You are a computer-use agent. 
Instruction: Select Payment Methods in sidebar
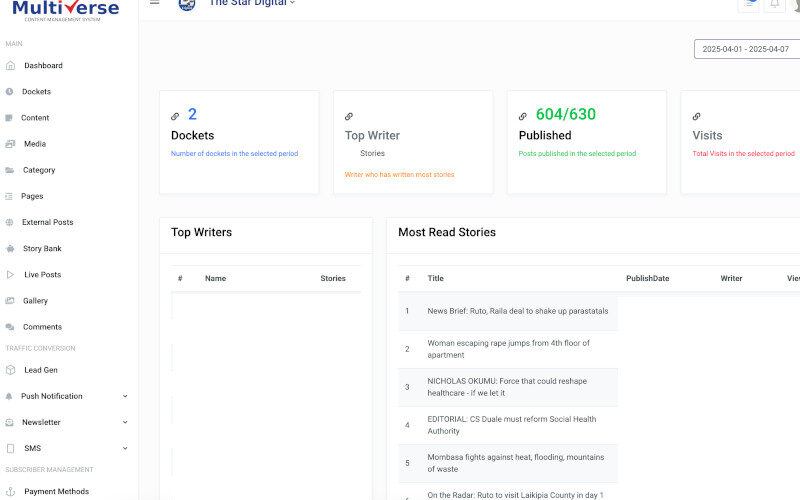(56, 491)
